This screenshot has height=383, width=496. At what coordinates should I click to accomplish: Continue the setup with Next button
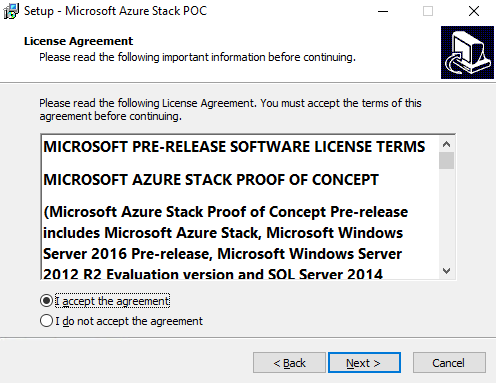(364, 363)
